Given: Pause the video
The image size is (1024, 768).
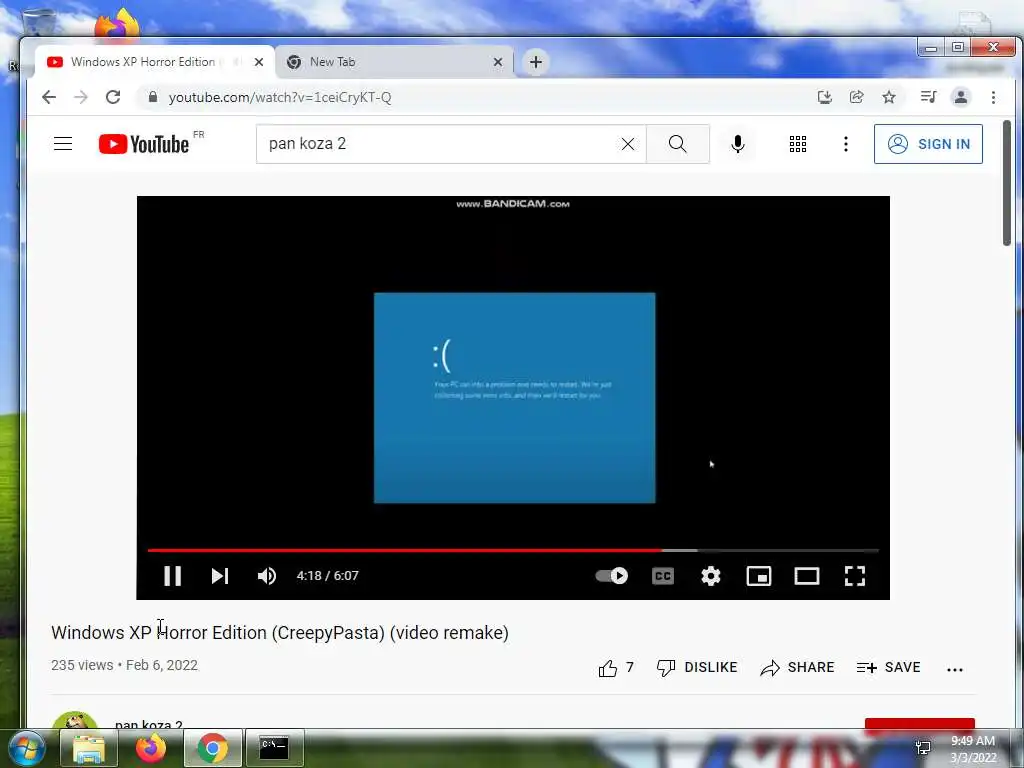Looking at the screenshot, I should (x=172, y=575).
